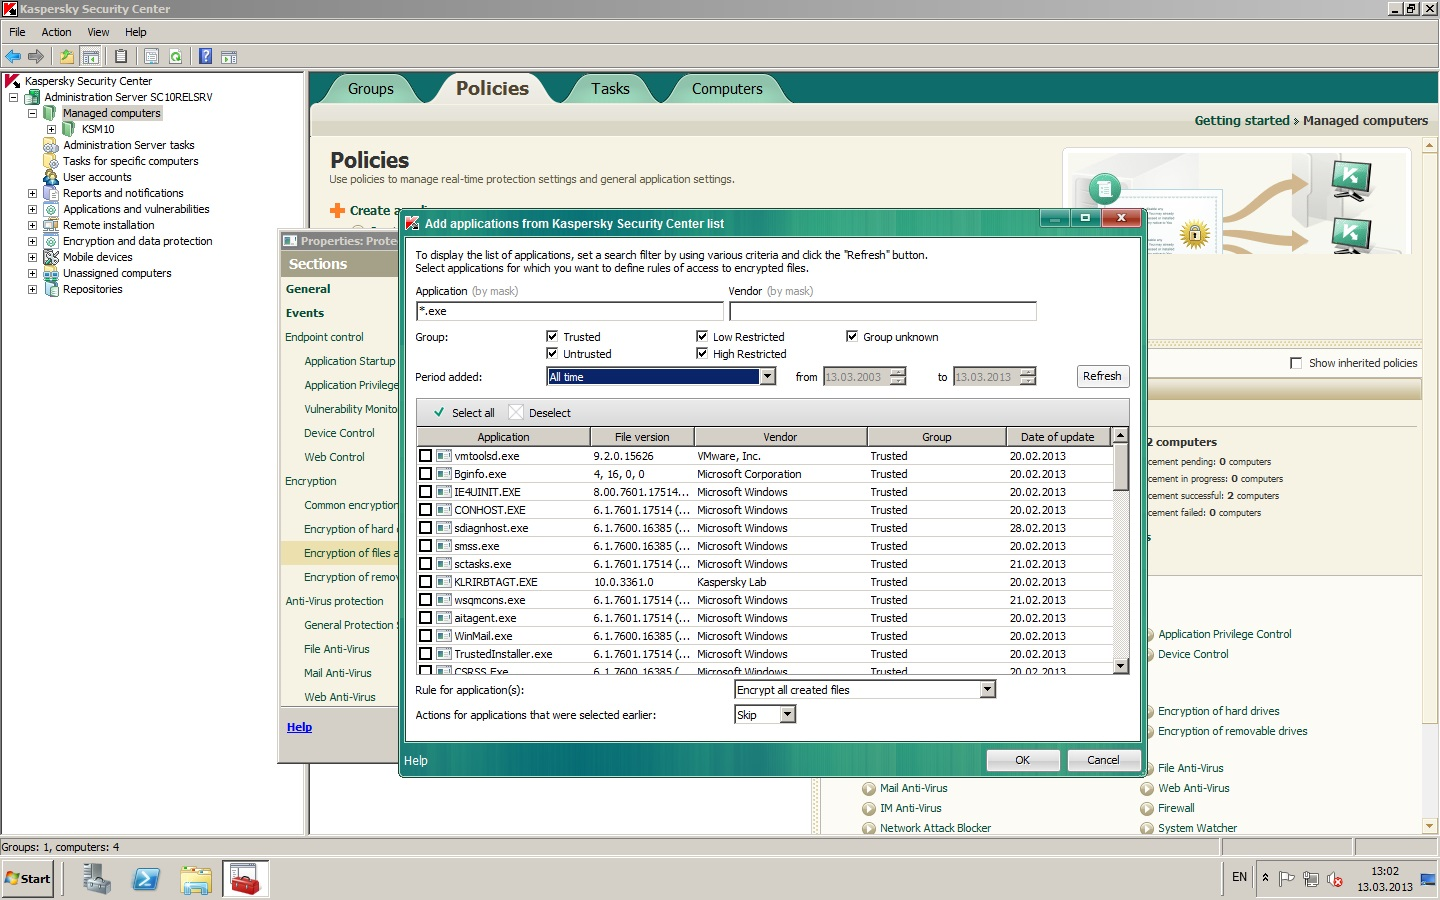The image size is (1440, 900).
Task: Click the green Refresh toolbar icon
Action: pos(176,57)
